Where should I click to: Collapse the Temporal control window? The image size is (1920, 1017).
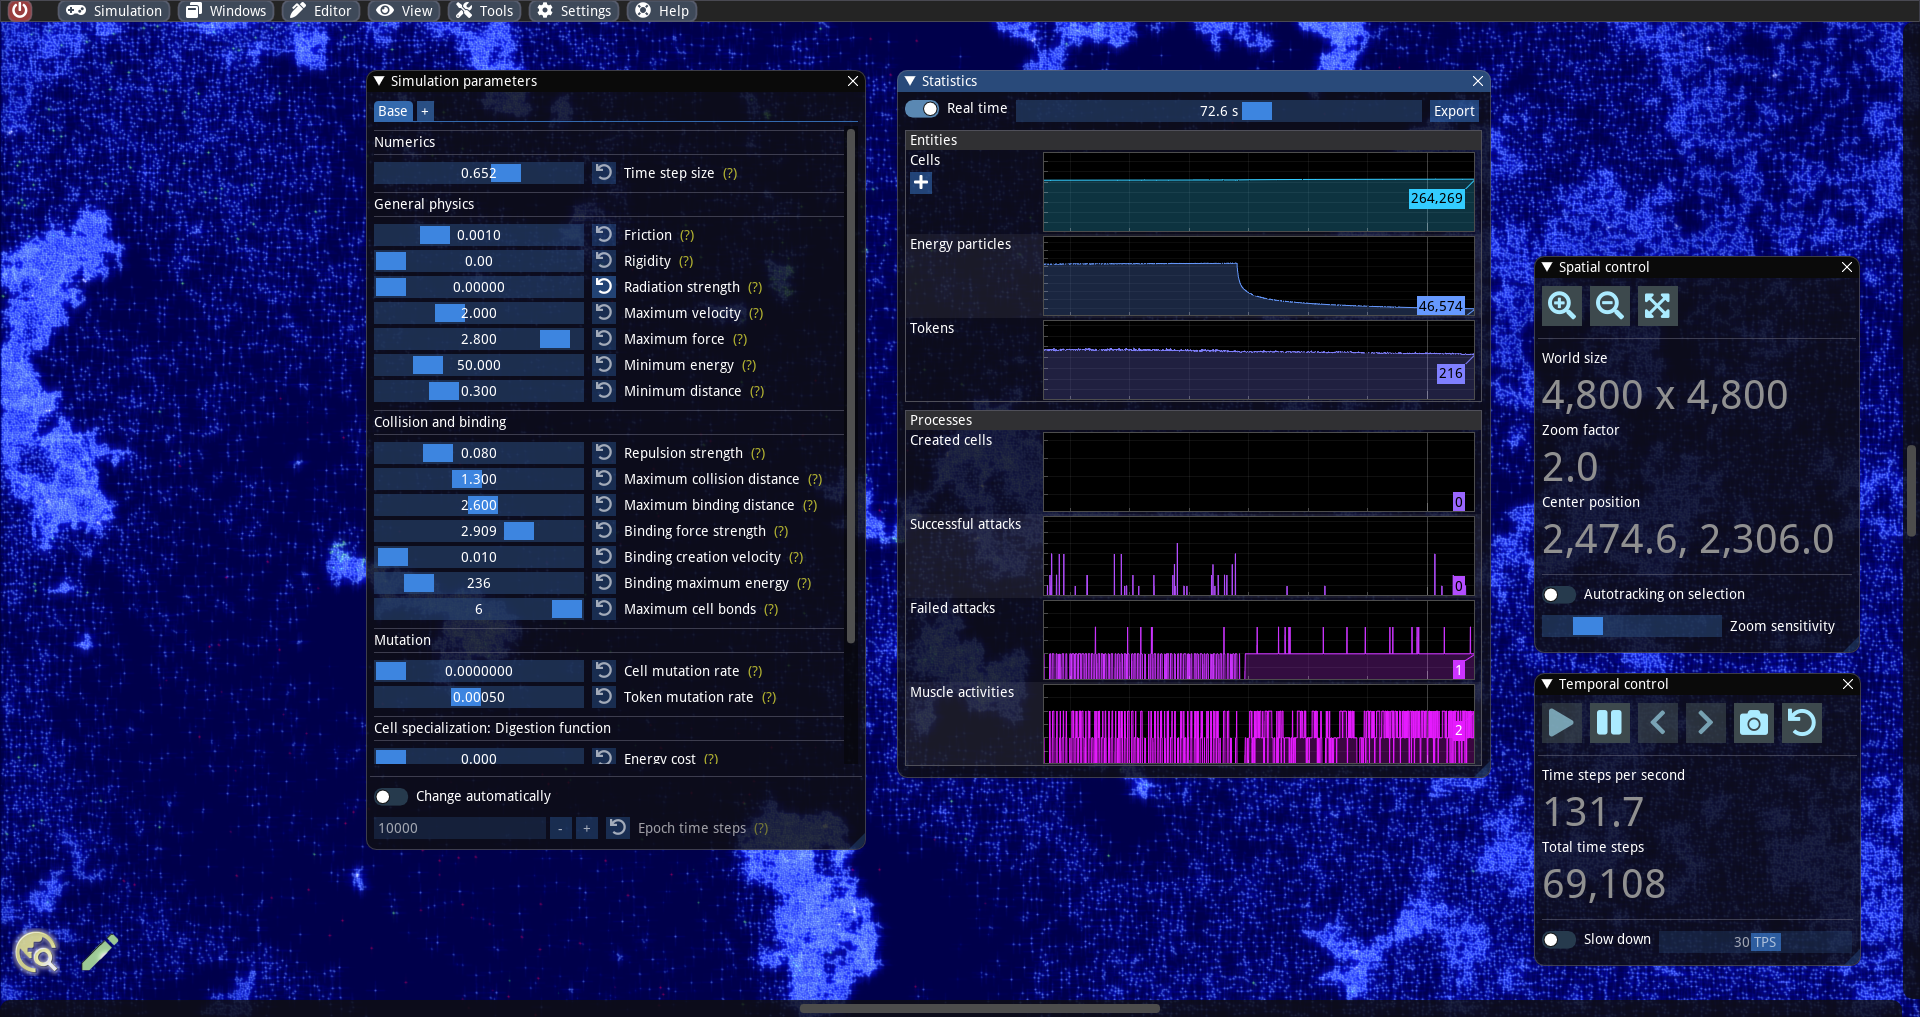tap(1547, 684)
